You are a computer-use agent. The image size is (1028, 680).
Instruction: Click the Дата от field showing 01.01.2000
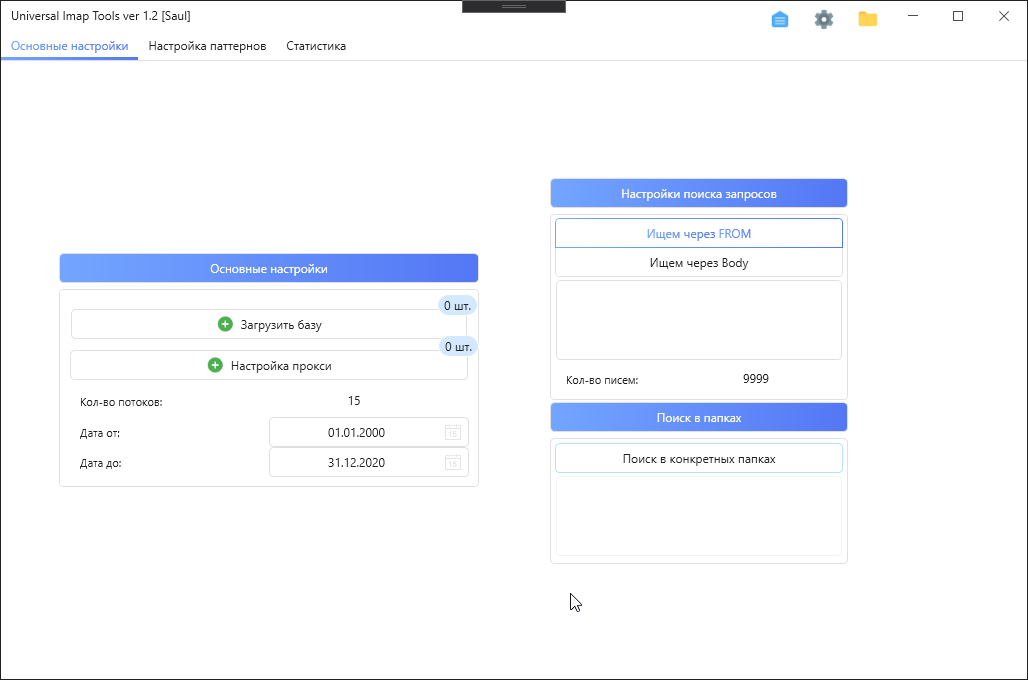356,432
